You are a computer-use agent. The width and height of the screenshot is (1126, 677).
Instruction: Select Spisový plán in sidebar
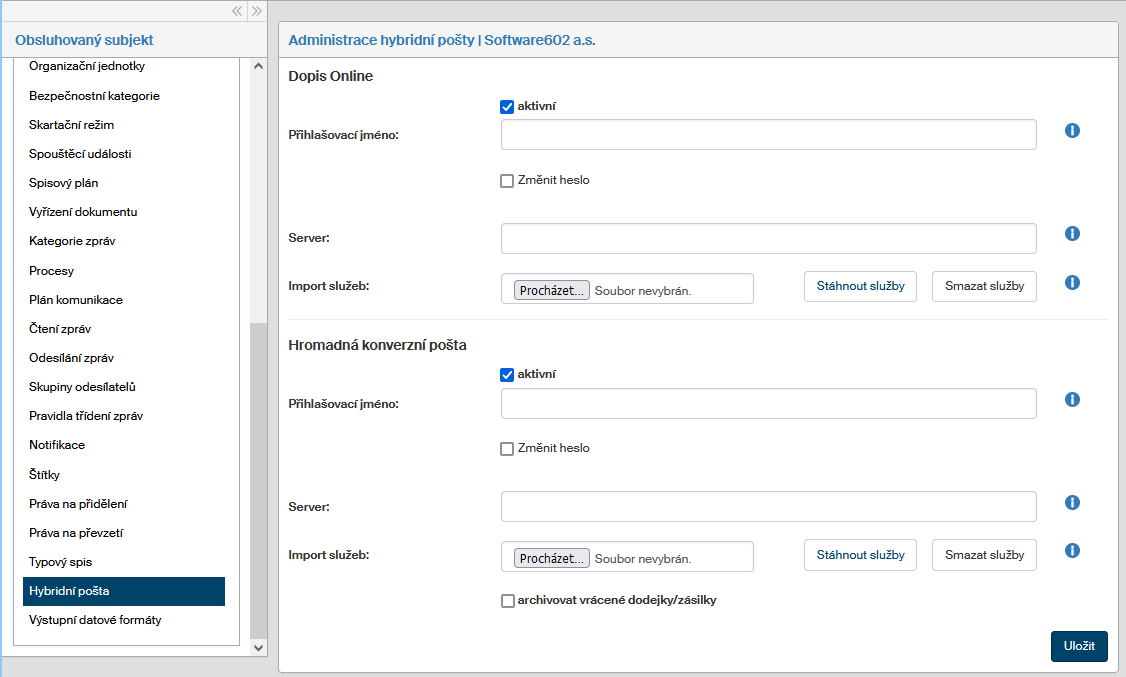point(64,183)
